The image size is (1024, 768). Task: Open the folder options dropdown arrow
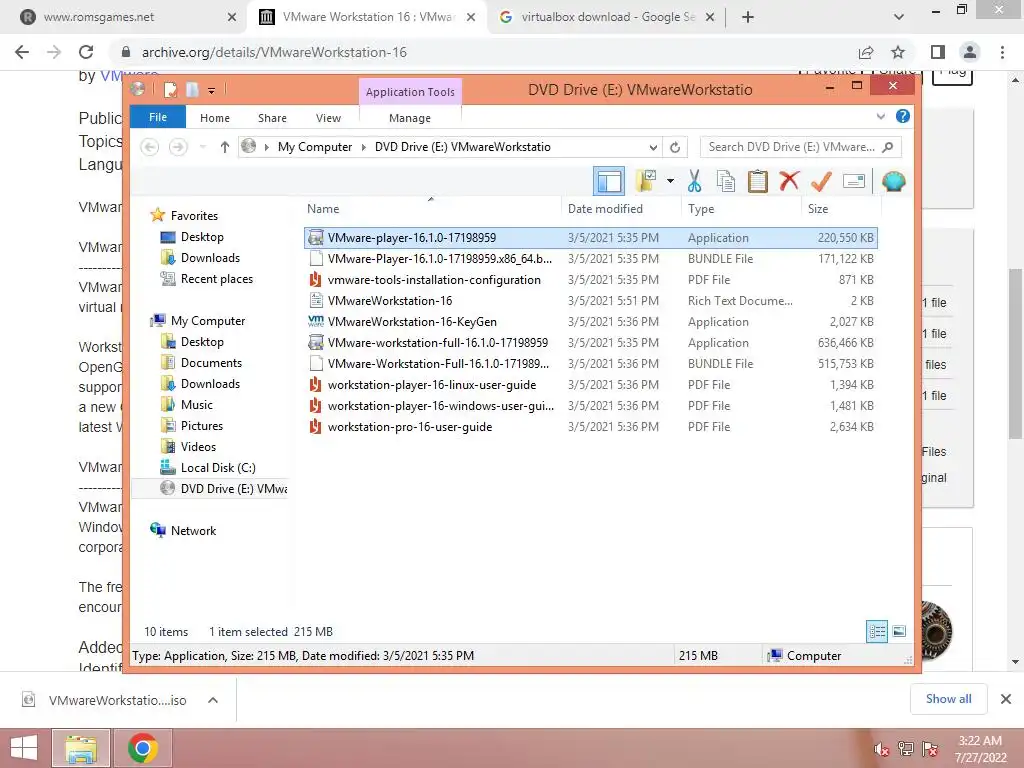(x=670, y=181)
